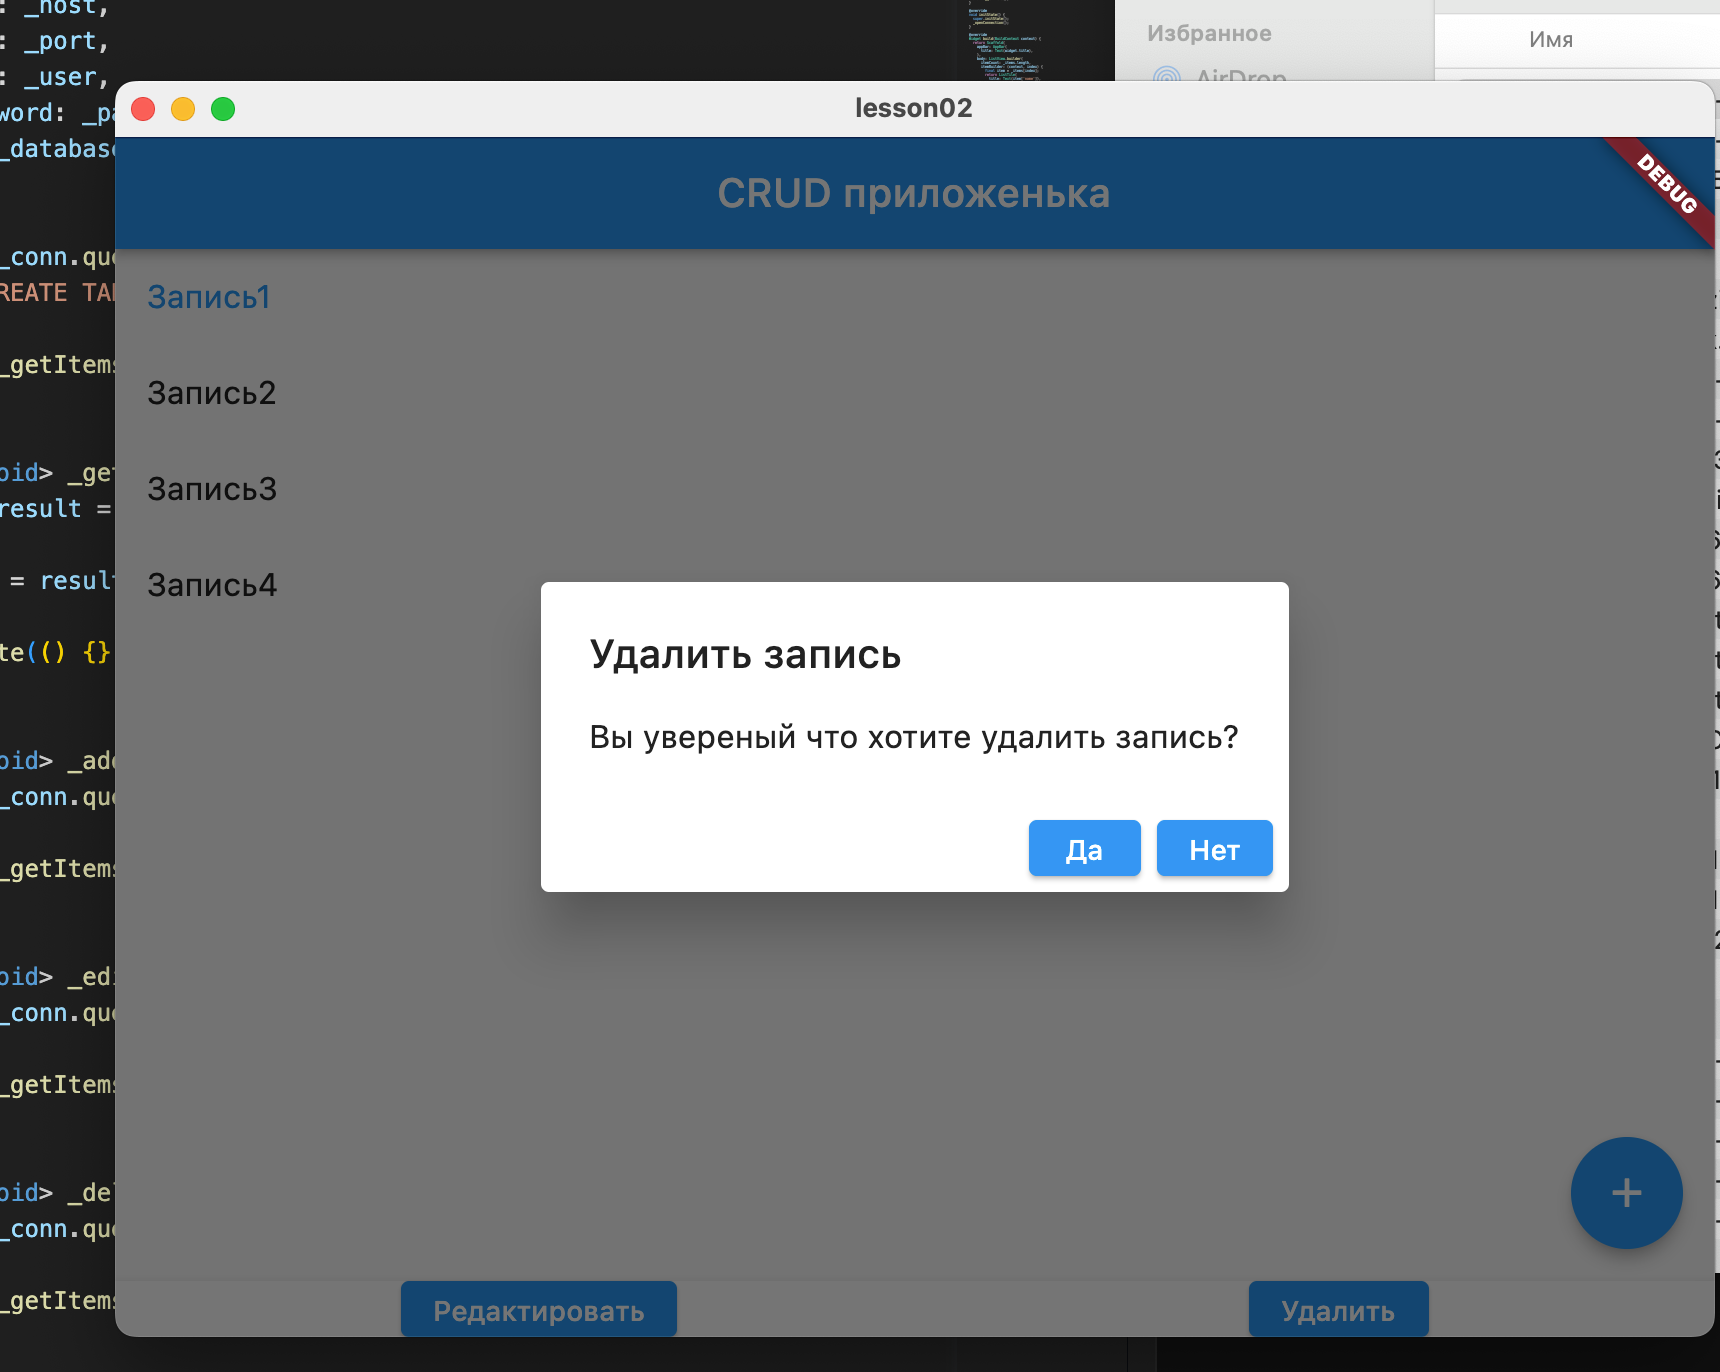Viewport: 1720px width, 1372px height.
Task: Click the dialog confirmation question text
Action: [914, 738]
